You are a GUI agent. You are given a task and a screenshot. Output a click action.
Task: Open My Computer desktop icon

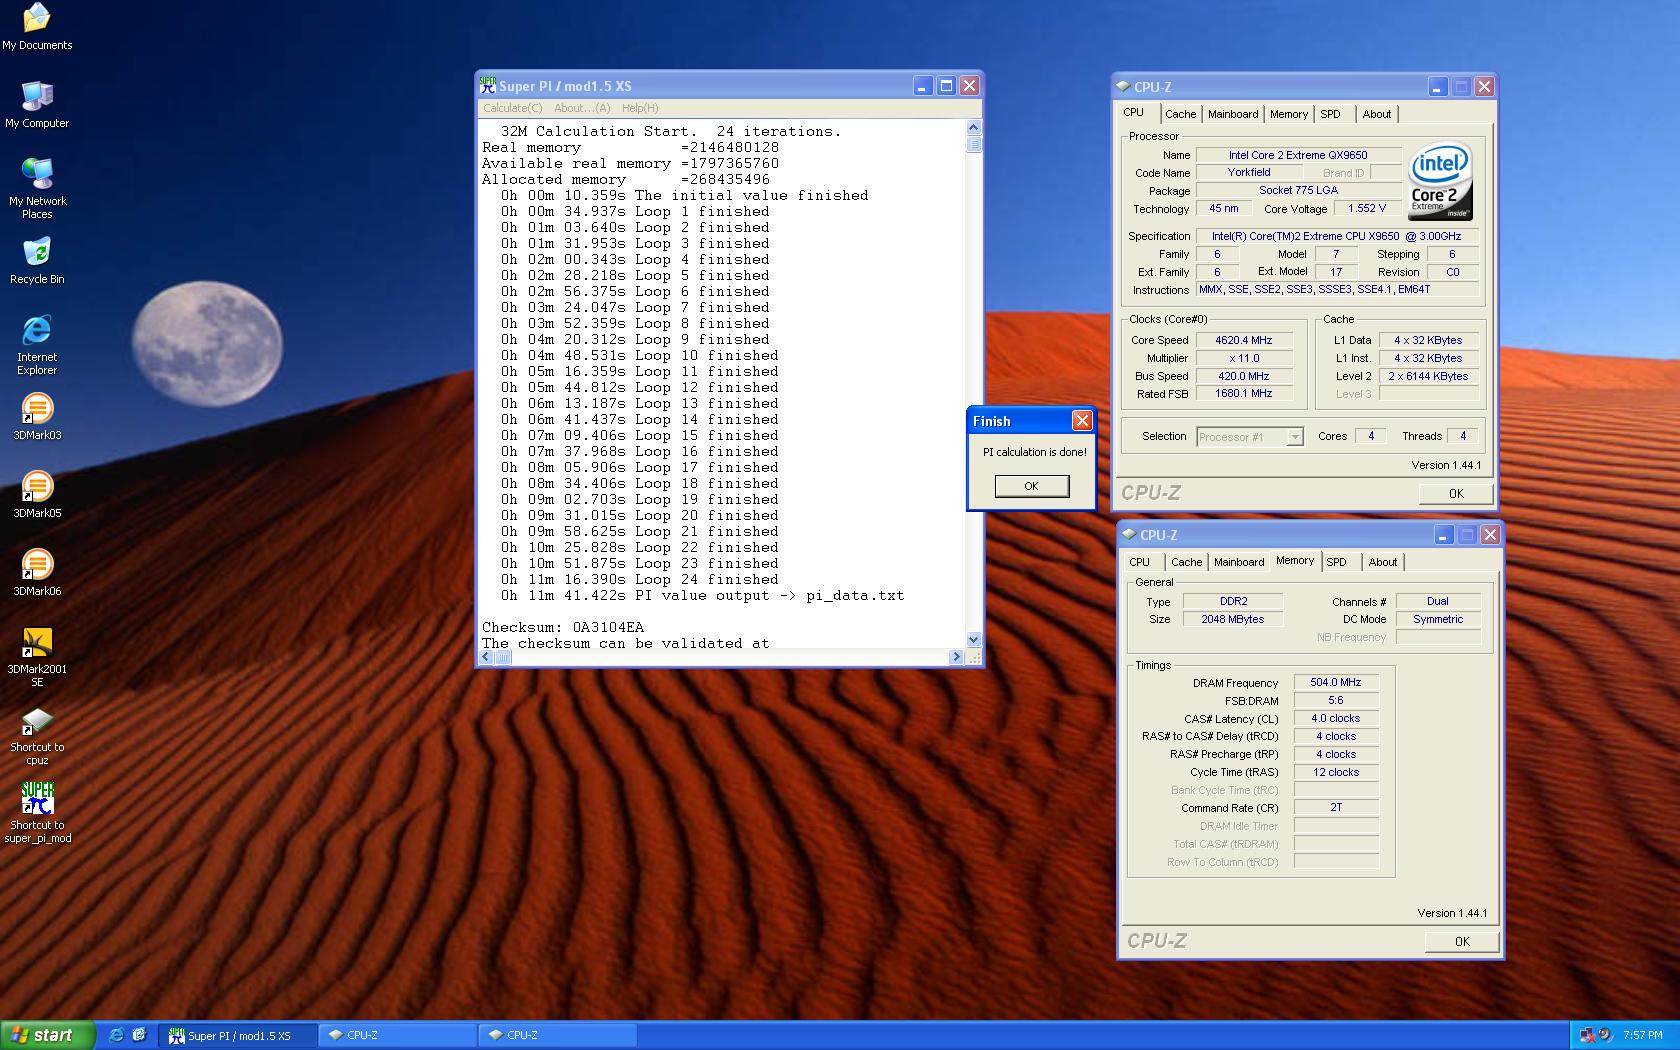point(37,105)
